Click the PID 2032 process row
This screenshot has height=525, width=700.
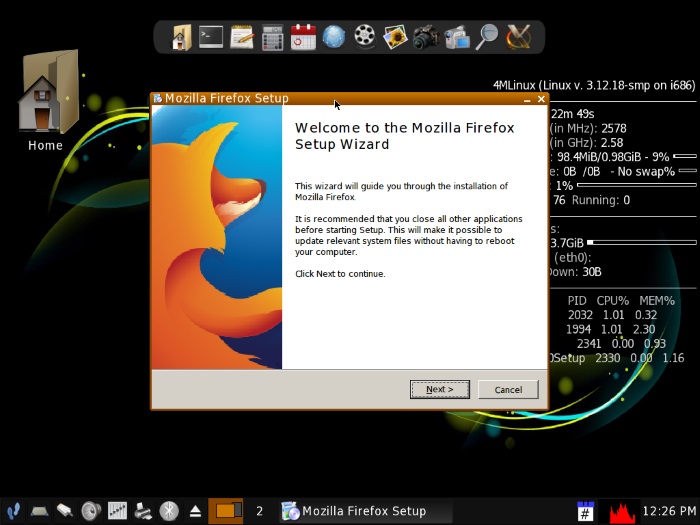click(x=612, y=315)
